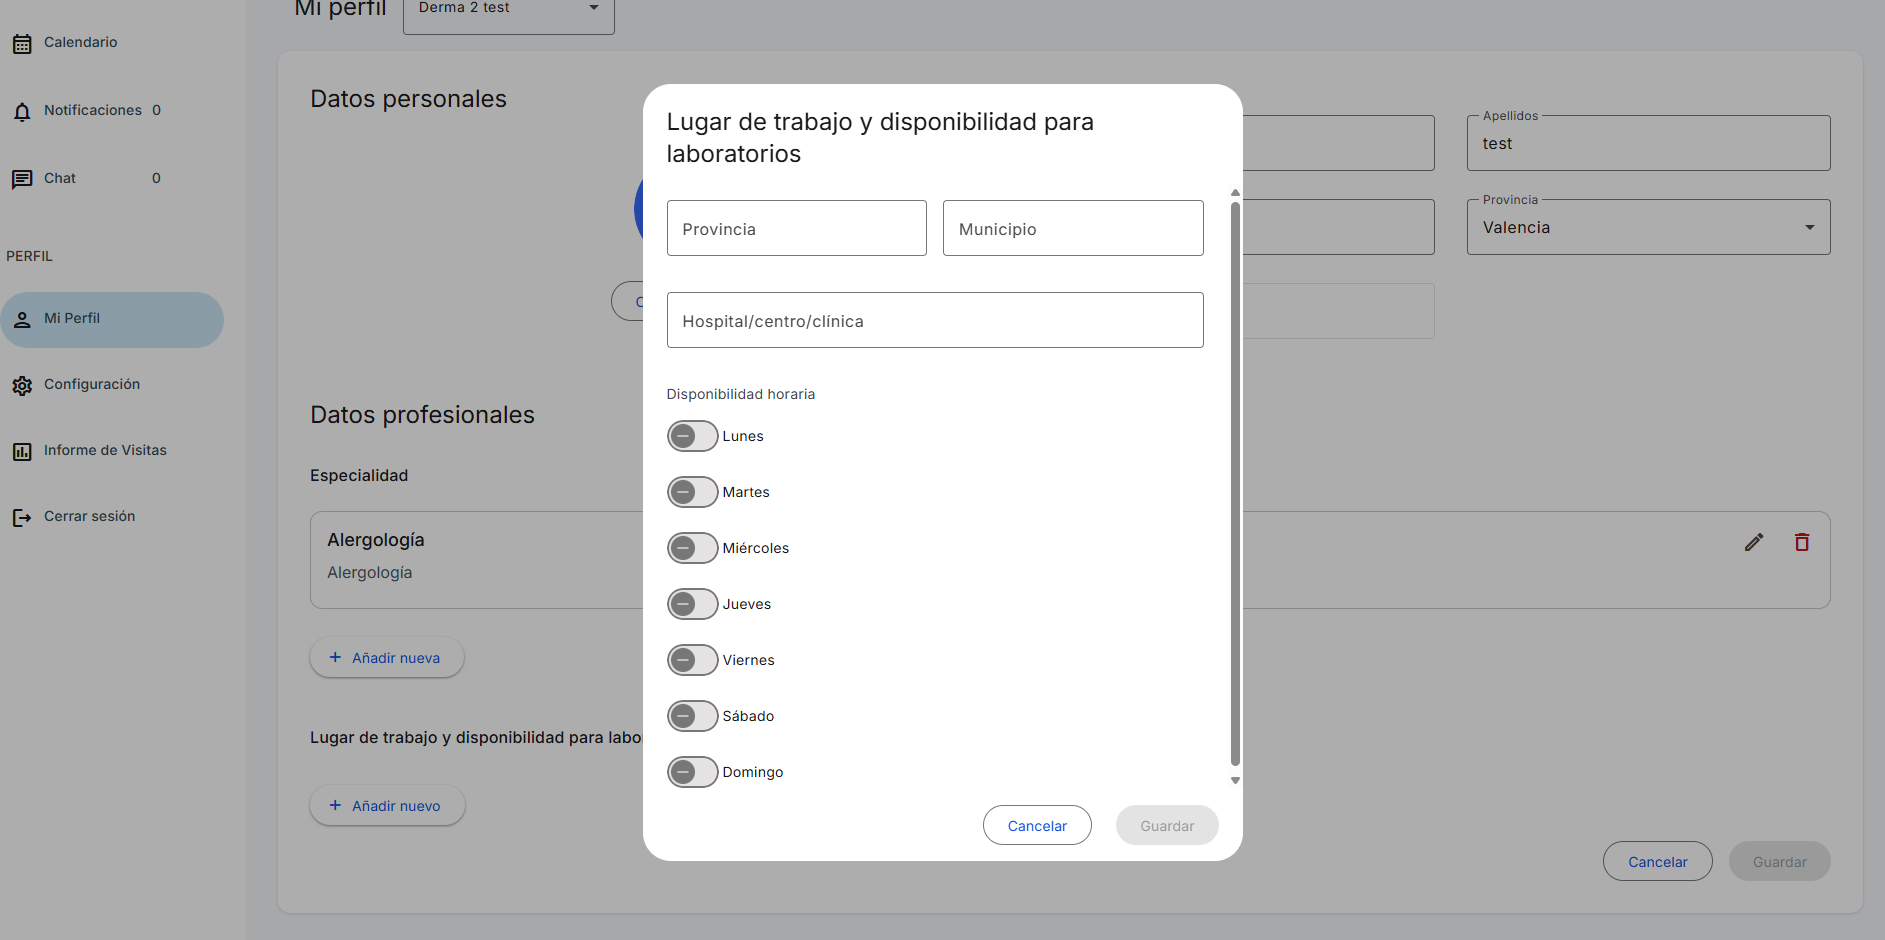The image size is (1885, 940).
Task: Click the Datos profesionales heading
Action: (x=422, y=414)
